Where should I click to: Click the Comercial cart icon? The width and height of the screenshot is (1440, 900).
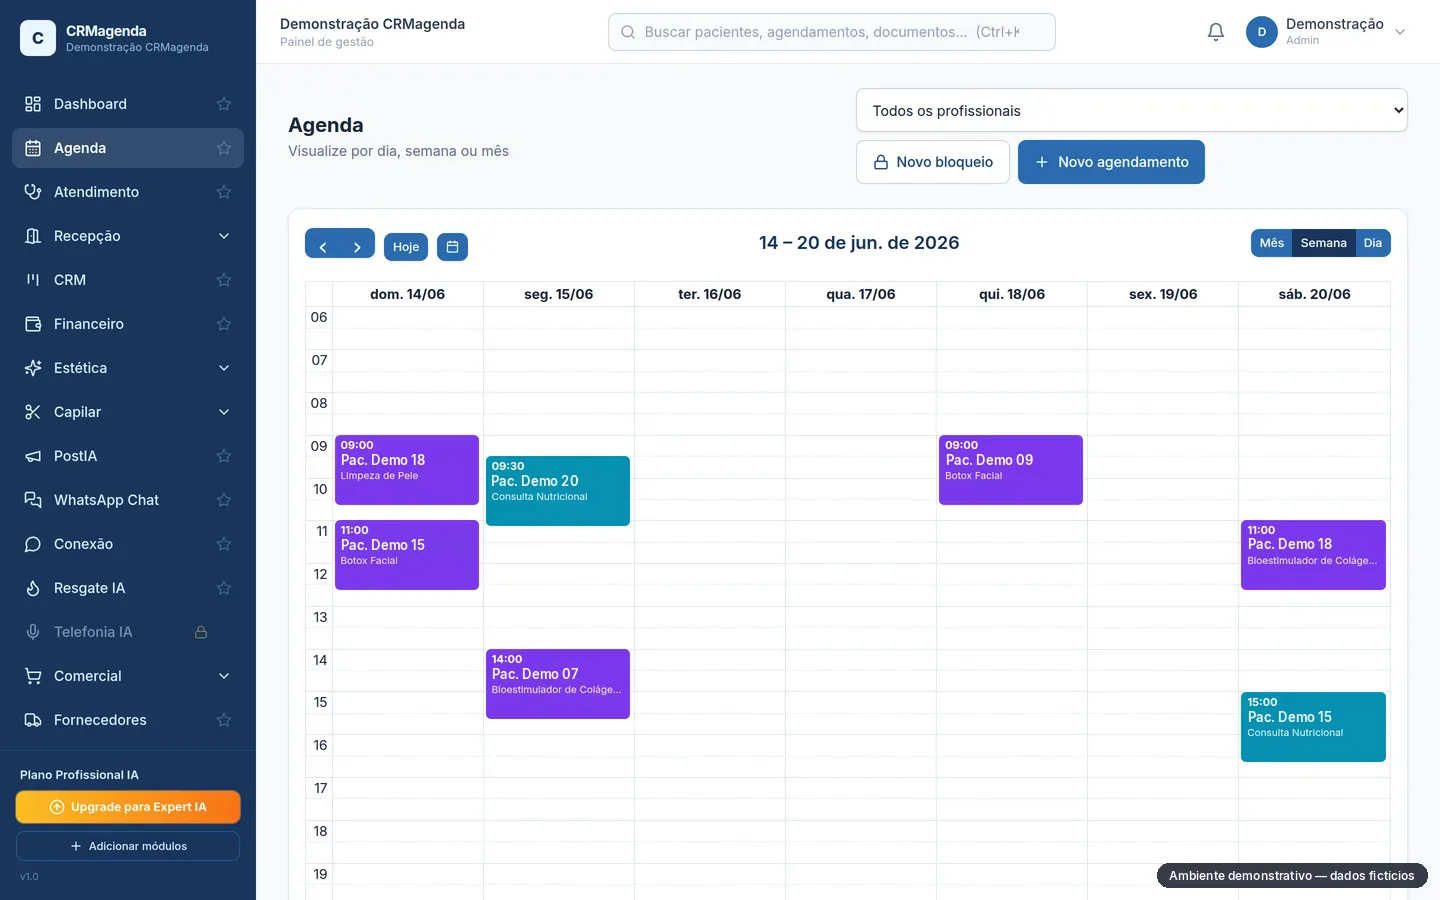click(33, 676)
